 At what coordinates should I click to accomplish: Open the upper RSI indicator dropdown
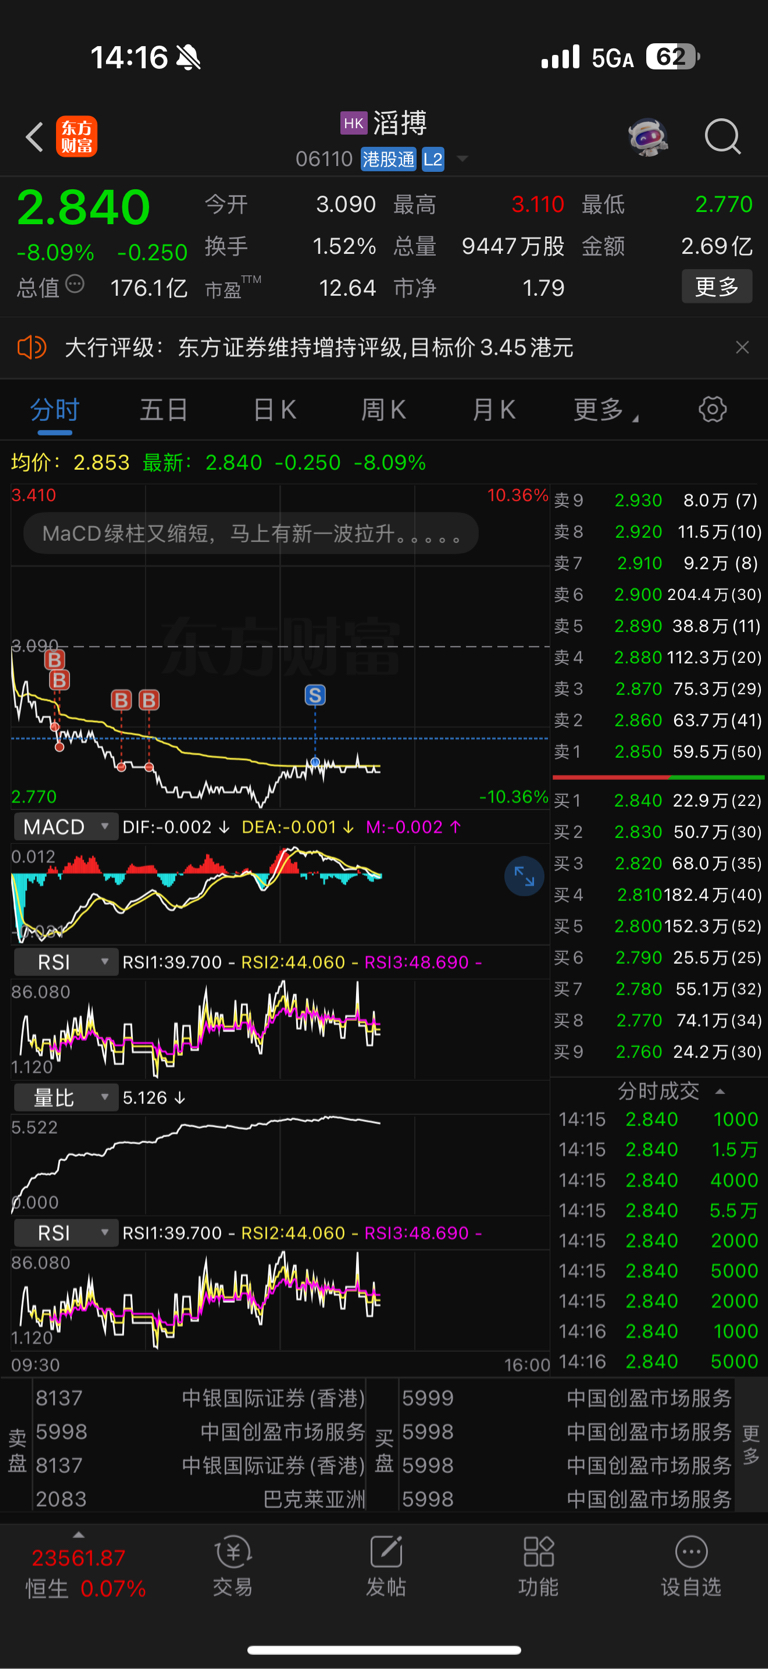65,962
